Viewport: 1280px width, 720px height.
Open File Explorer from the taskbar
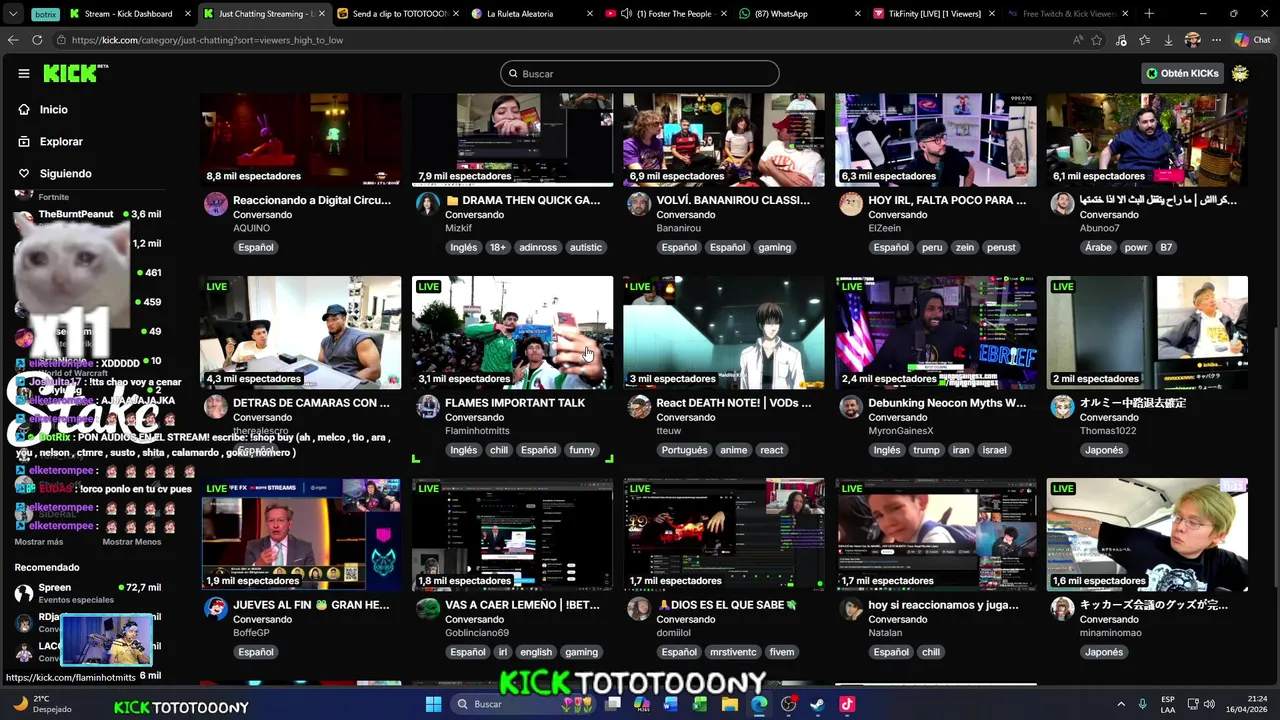730,704
